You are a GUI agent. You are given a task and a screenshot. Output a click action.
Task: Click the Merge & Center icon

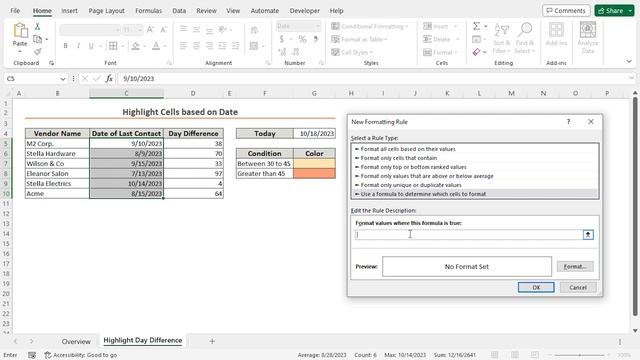(x=254, y=46)
